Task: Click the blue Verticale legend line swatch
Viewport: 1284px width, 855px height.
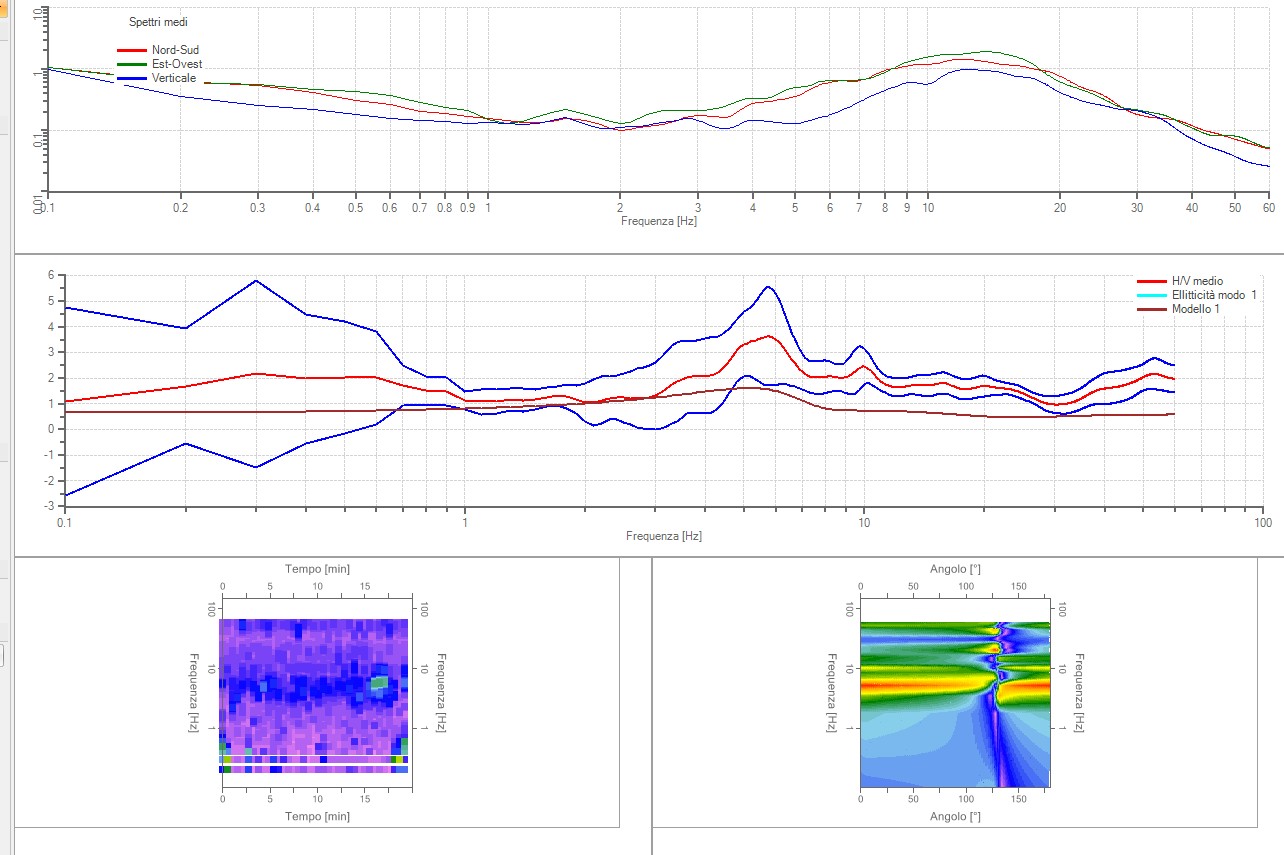Action: coord(132,78)
